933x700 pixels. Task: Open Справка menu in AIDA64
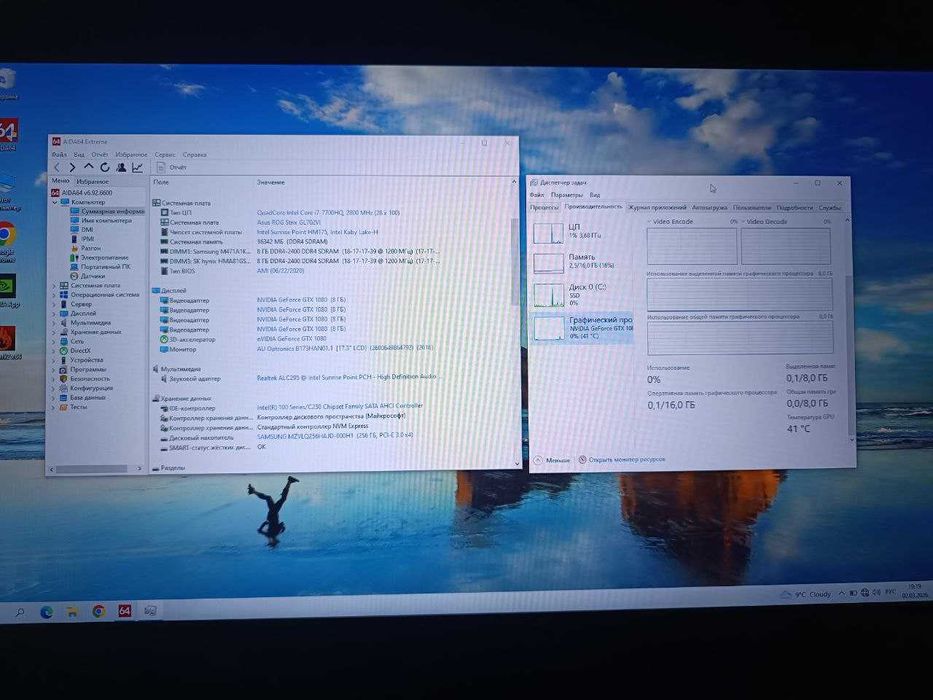[x=195, y=155]
